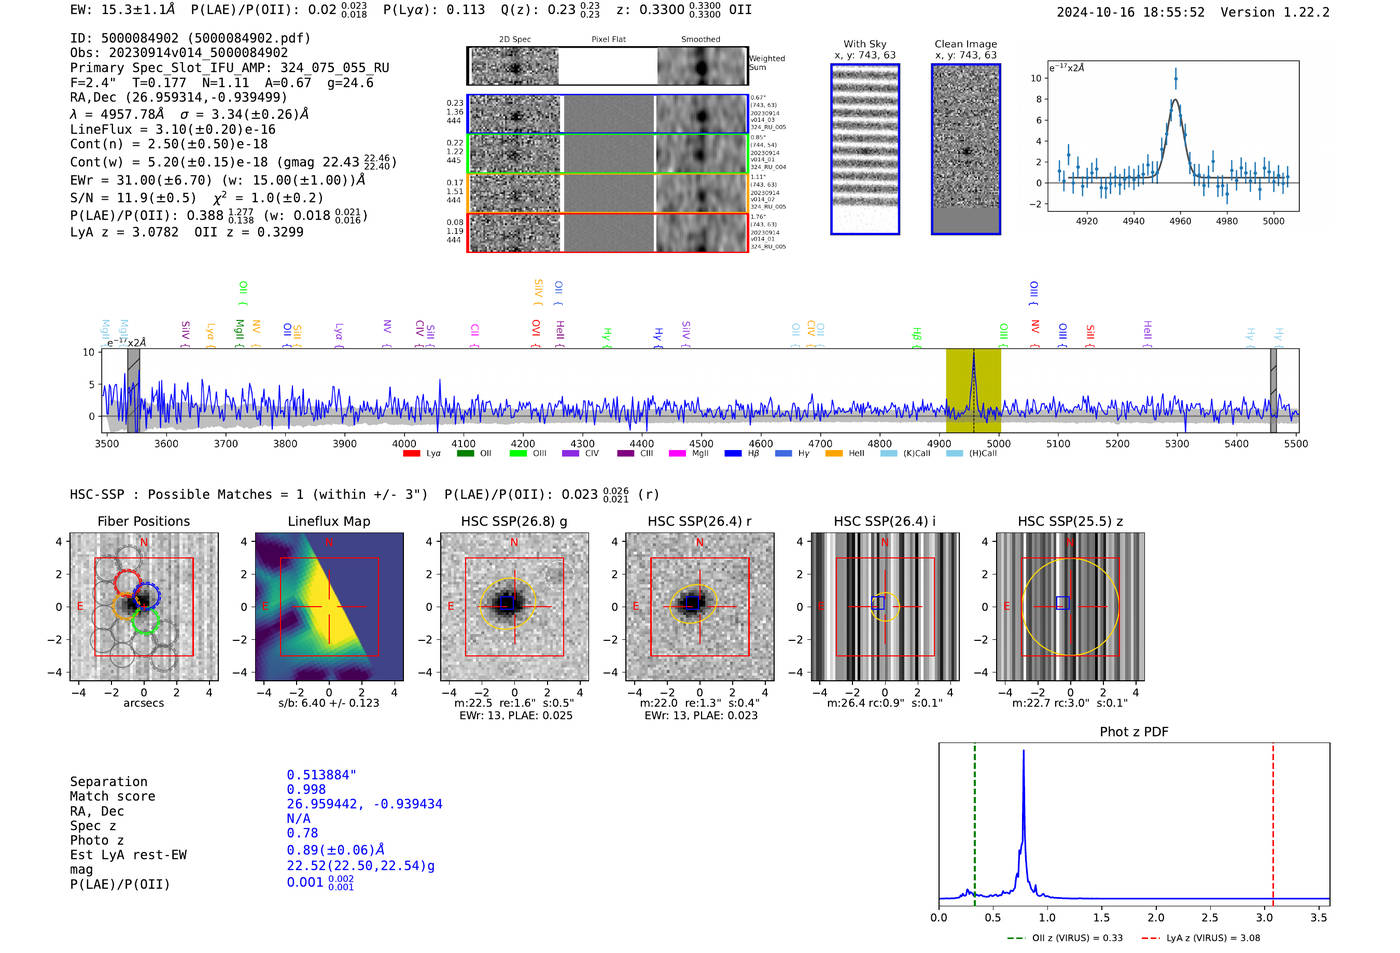Open the Lineflux Map panel
1400x953 pixels.
pos(329,606)
